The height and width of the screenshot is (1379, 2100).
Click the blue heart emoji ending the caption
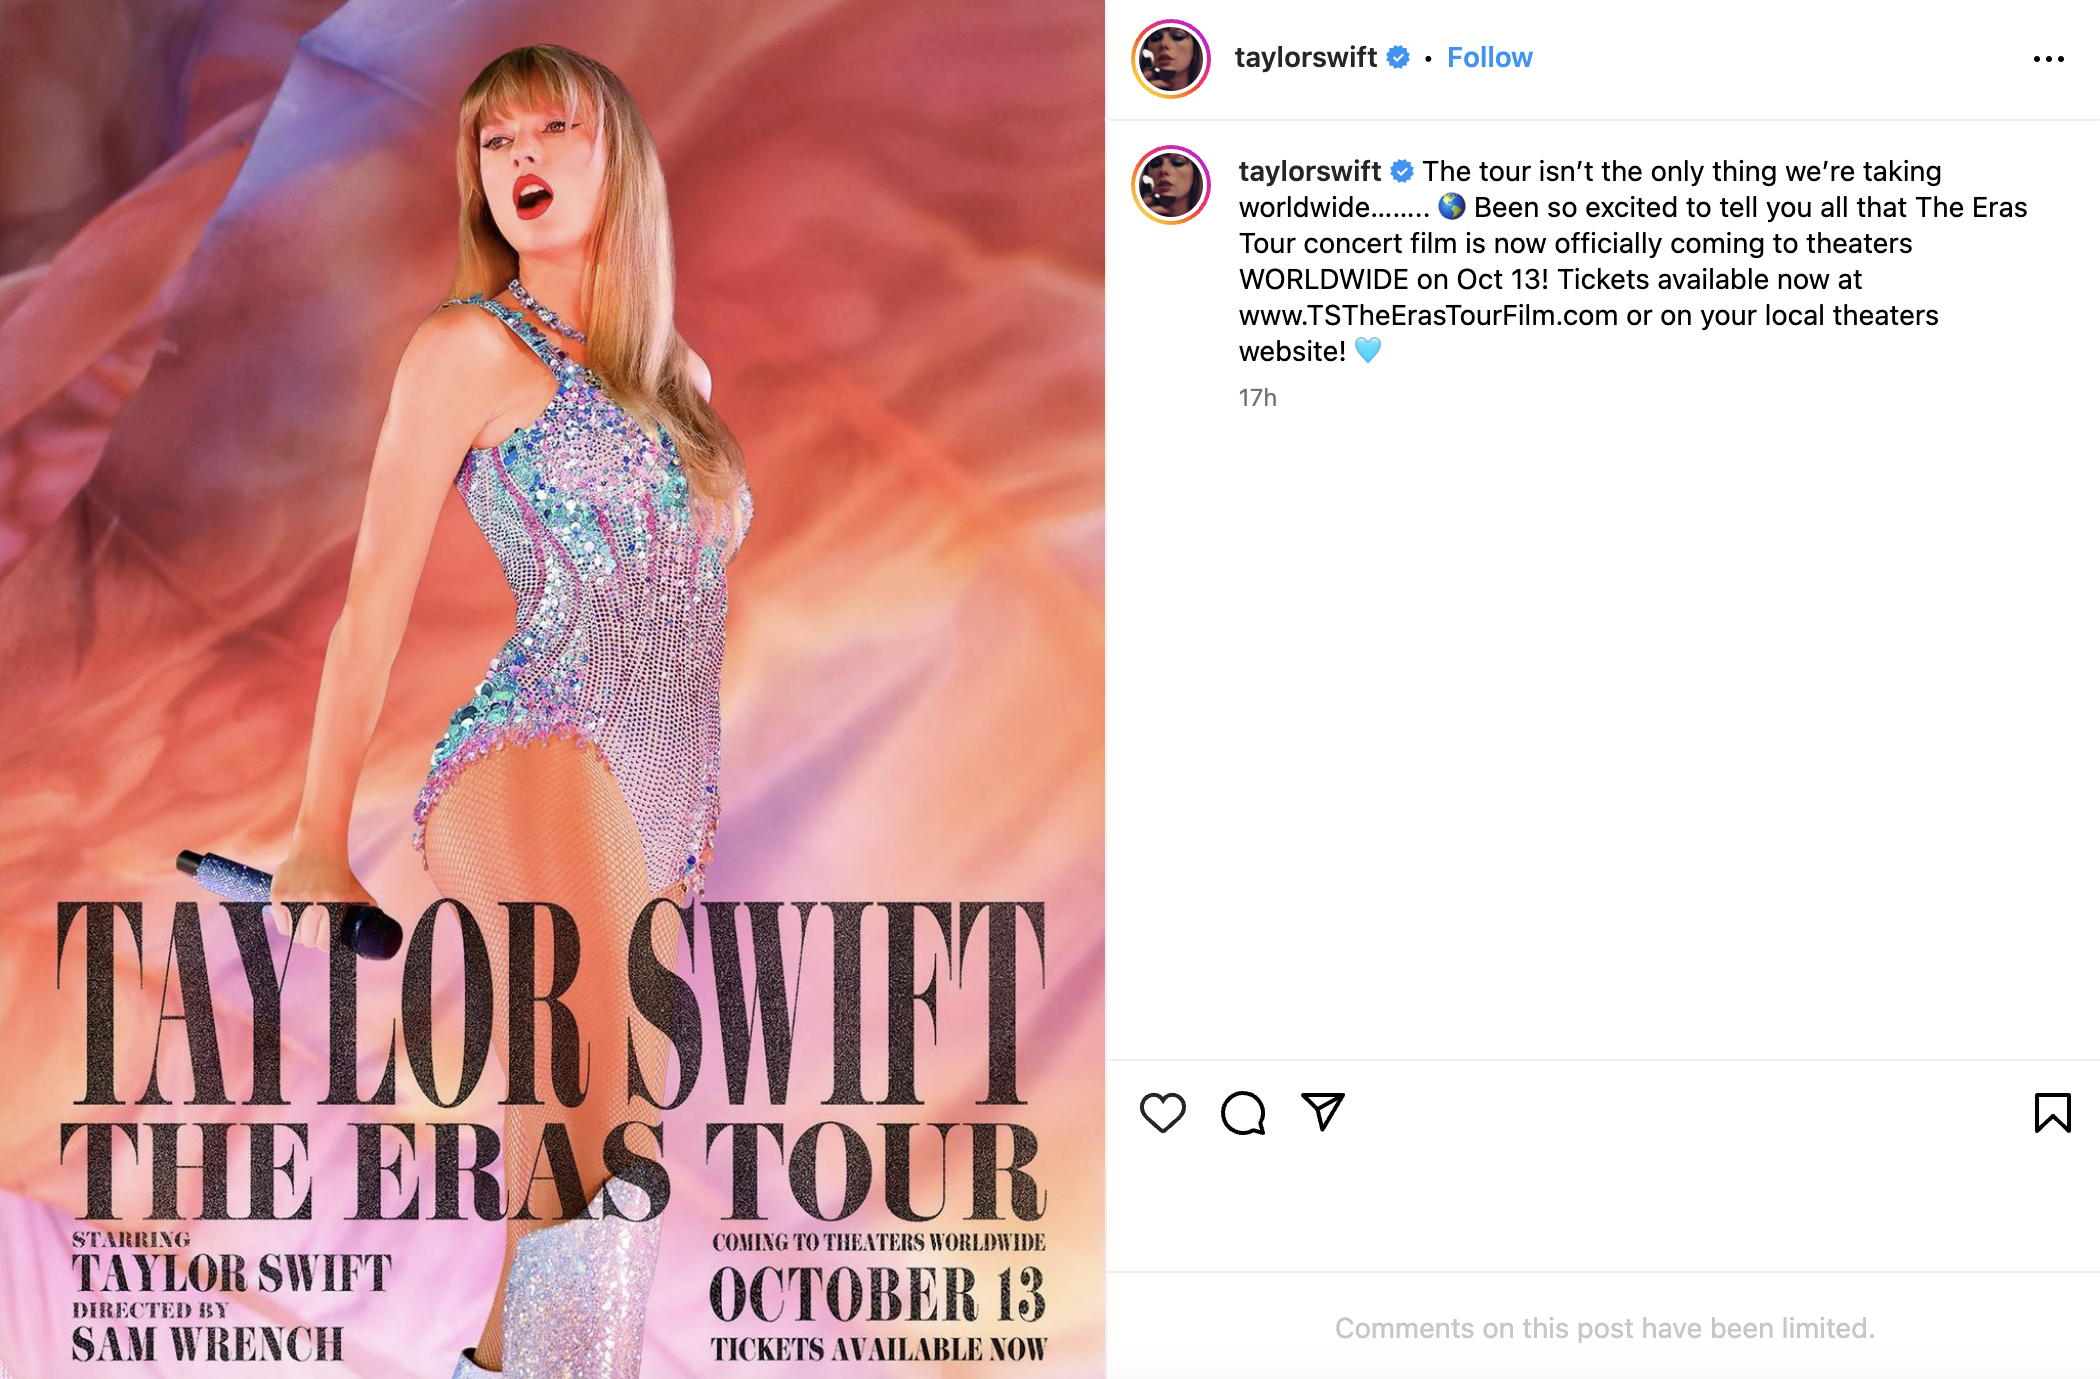(x=1367, y=351)
